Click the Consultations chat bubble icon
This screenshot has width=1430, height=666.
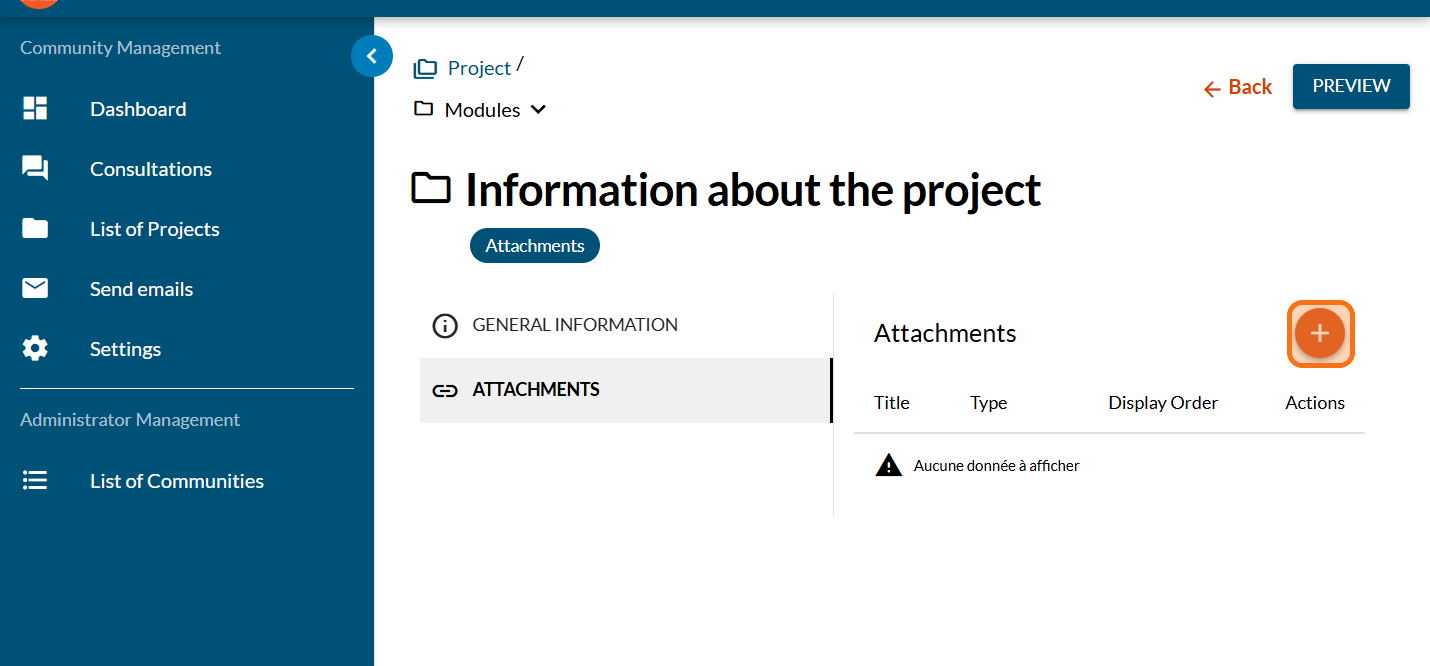point(35,169)
